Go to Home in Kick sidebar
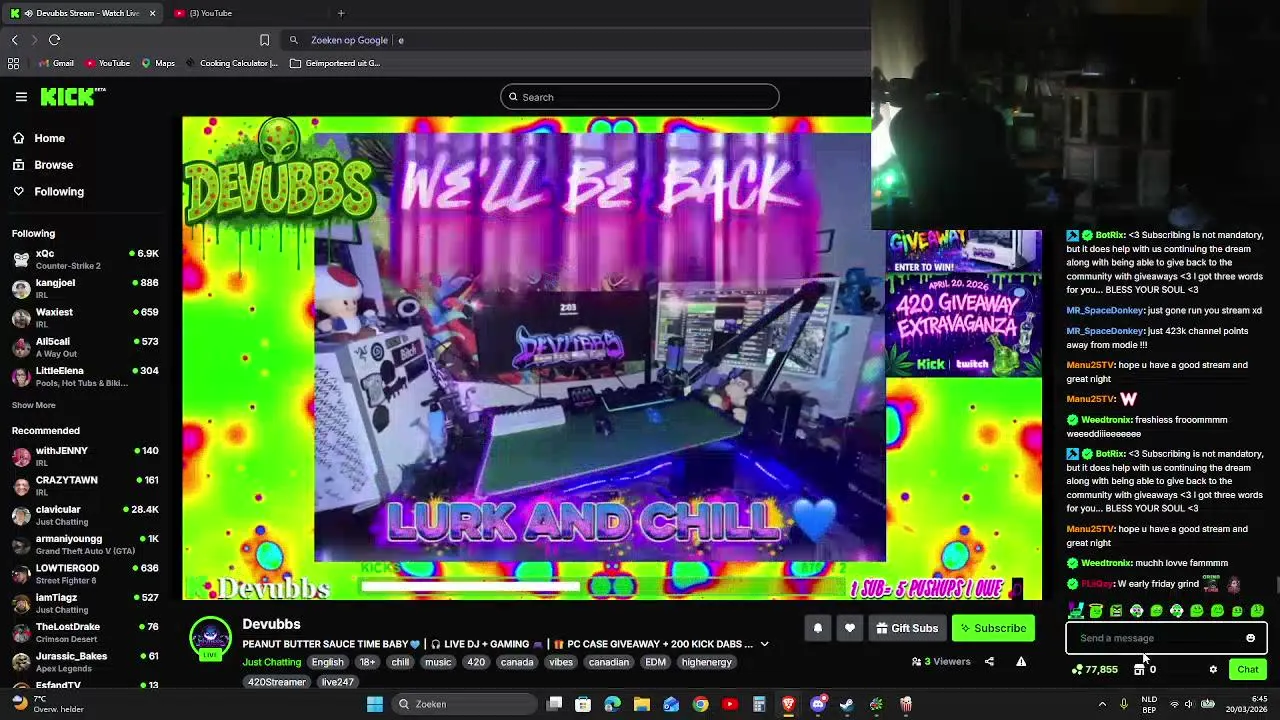Image resolution: width=1280 pixels, height=720 pixels. tap(39, 138)
